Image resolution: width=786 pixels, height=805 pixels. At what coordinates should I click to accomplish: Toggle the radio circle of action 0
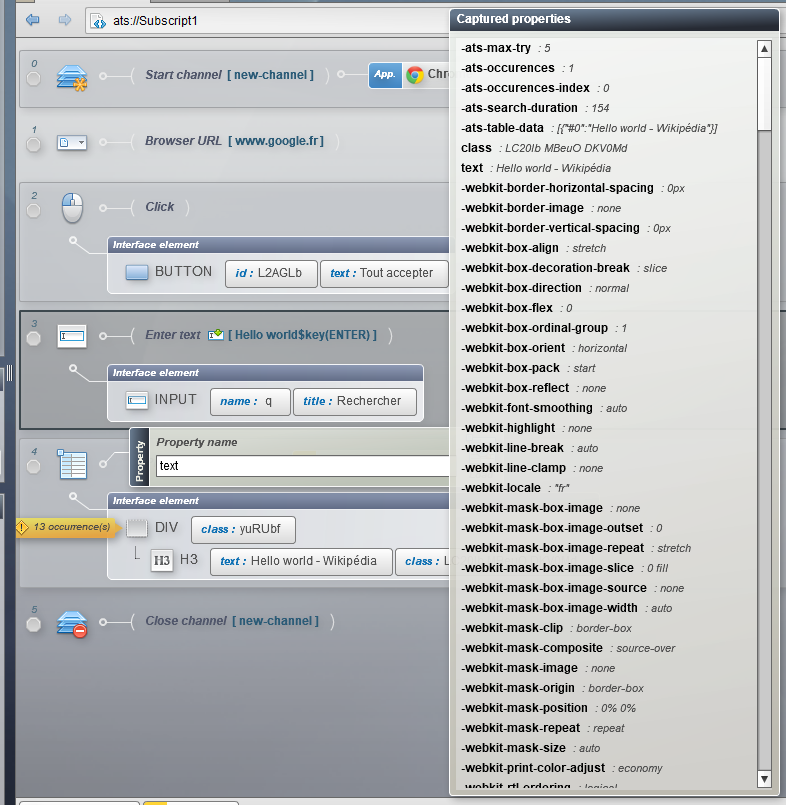[34, 79]
